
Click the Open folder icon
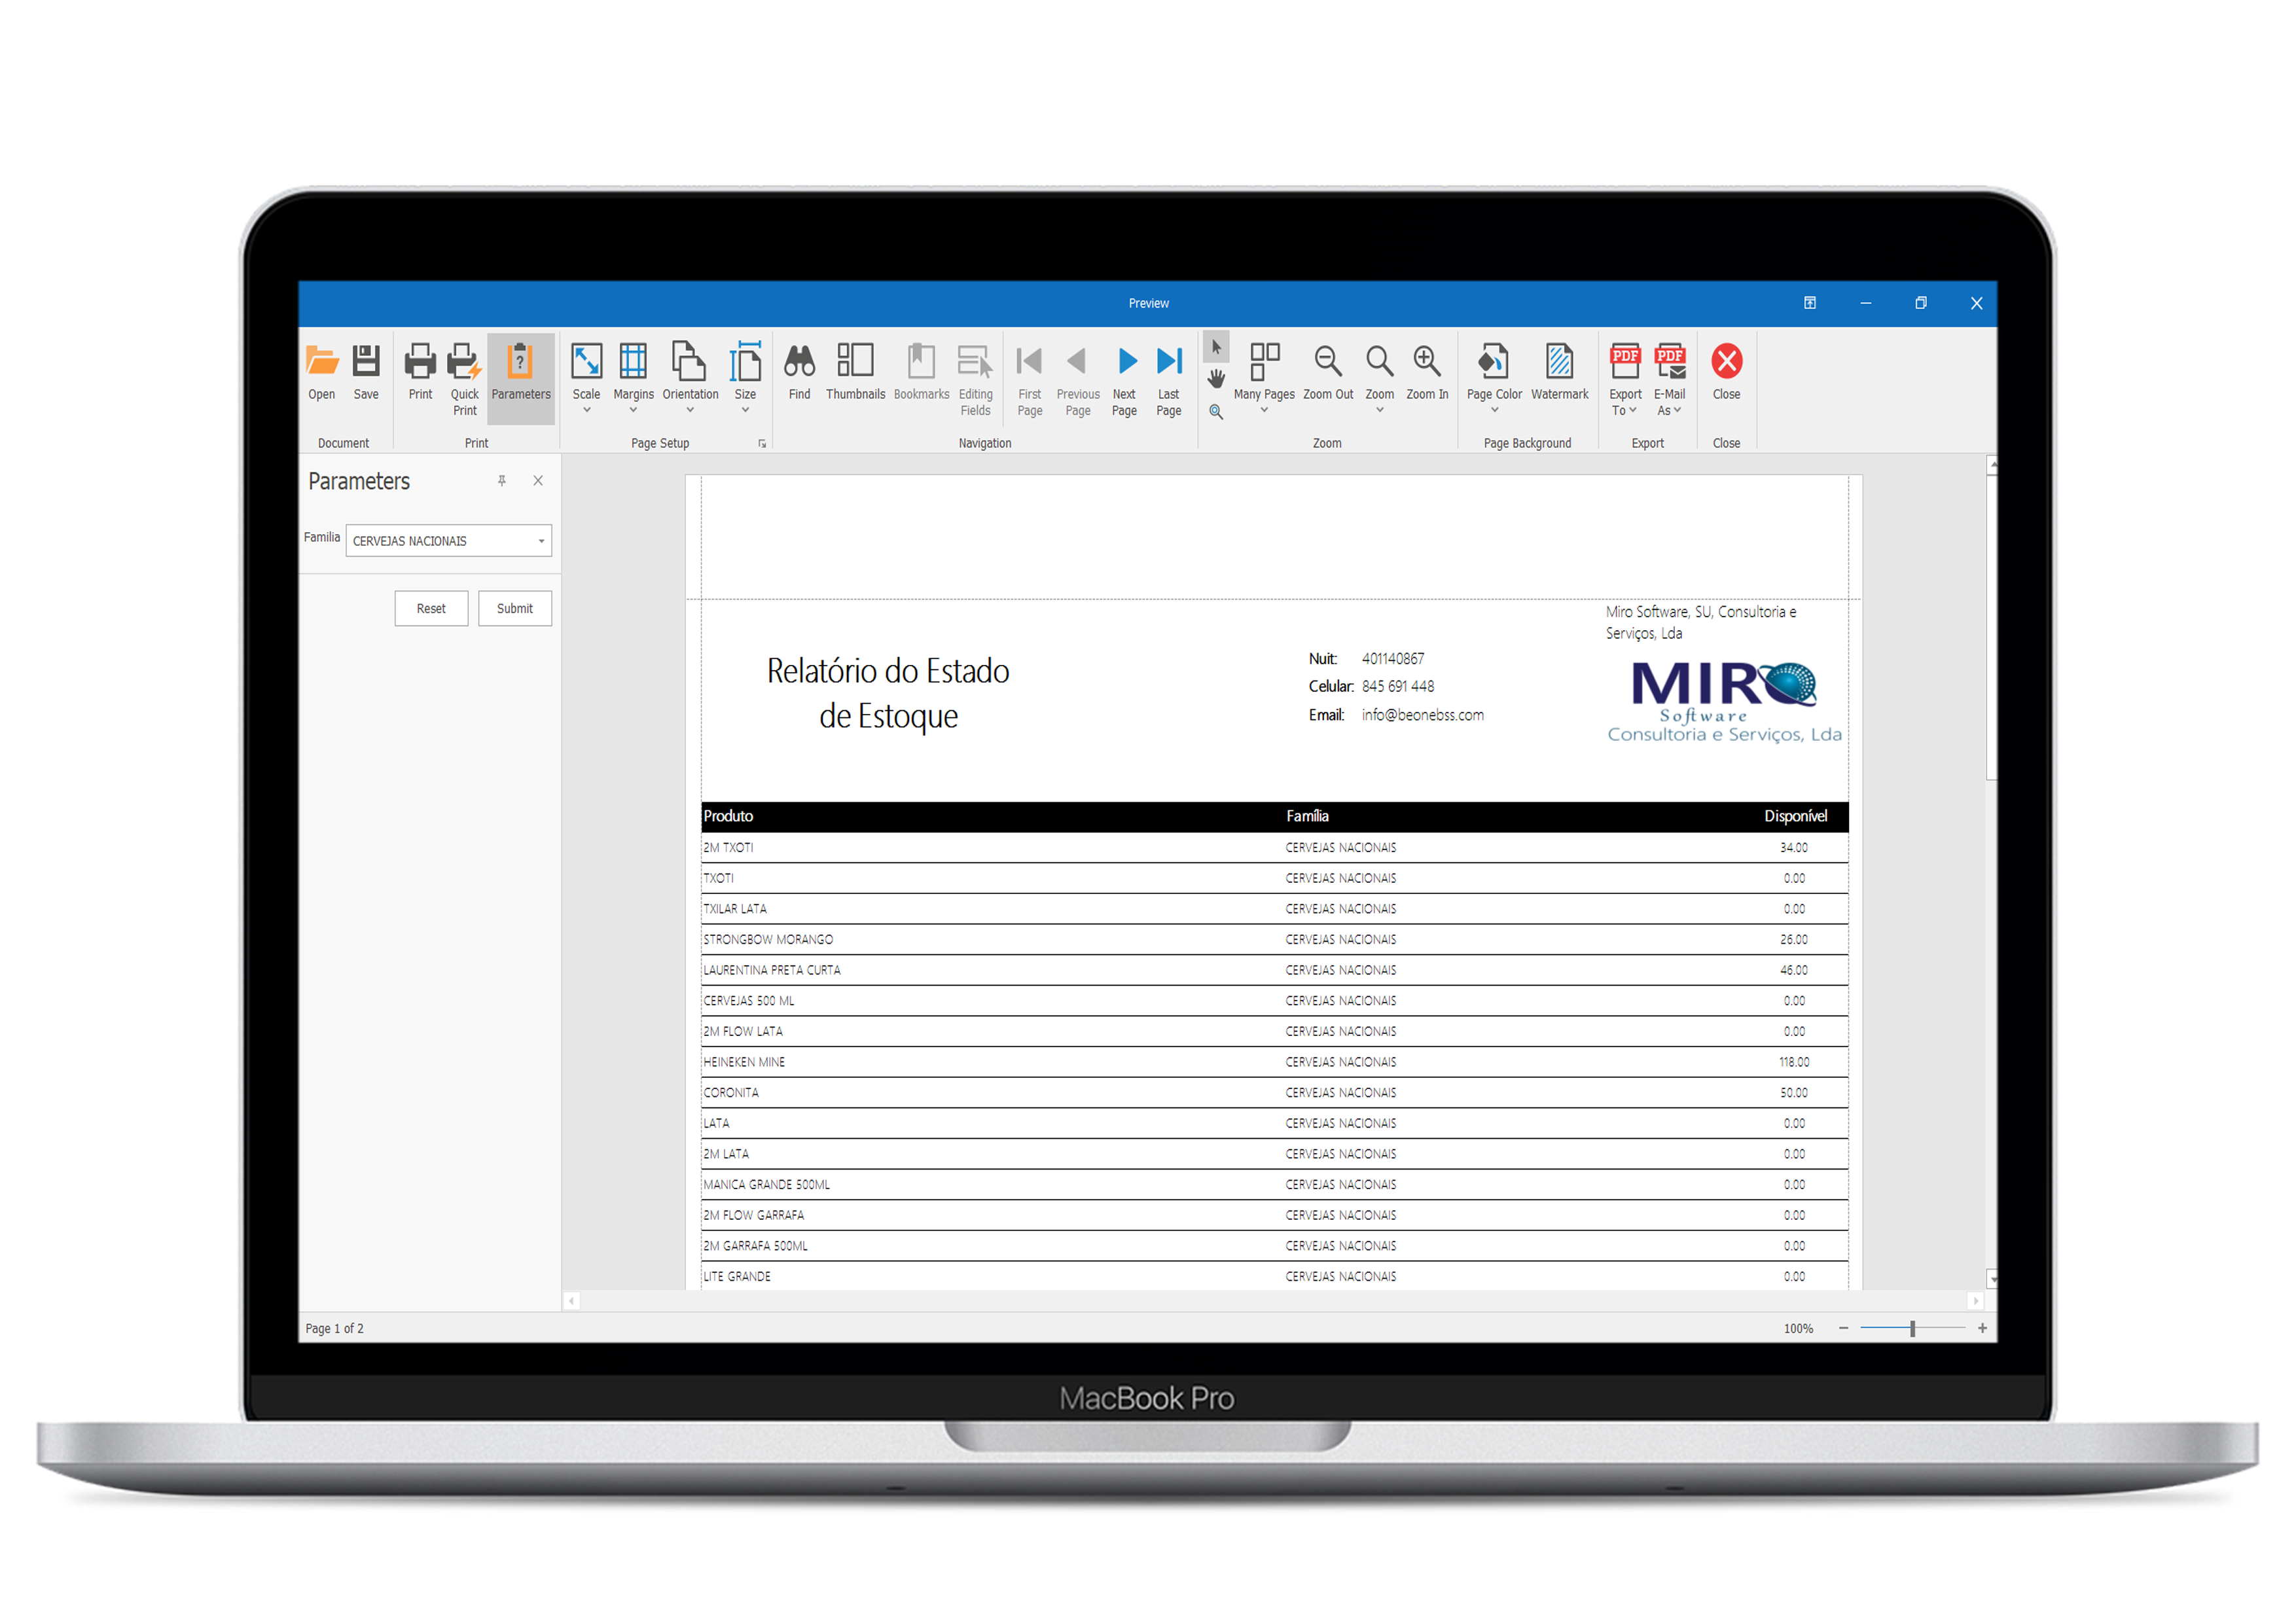click(x=321, y=371)
